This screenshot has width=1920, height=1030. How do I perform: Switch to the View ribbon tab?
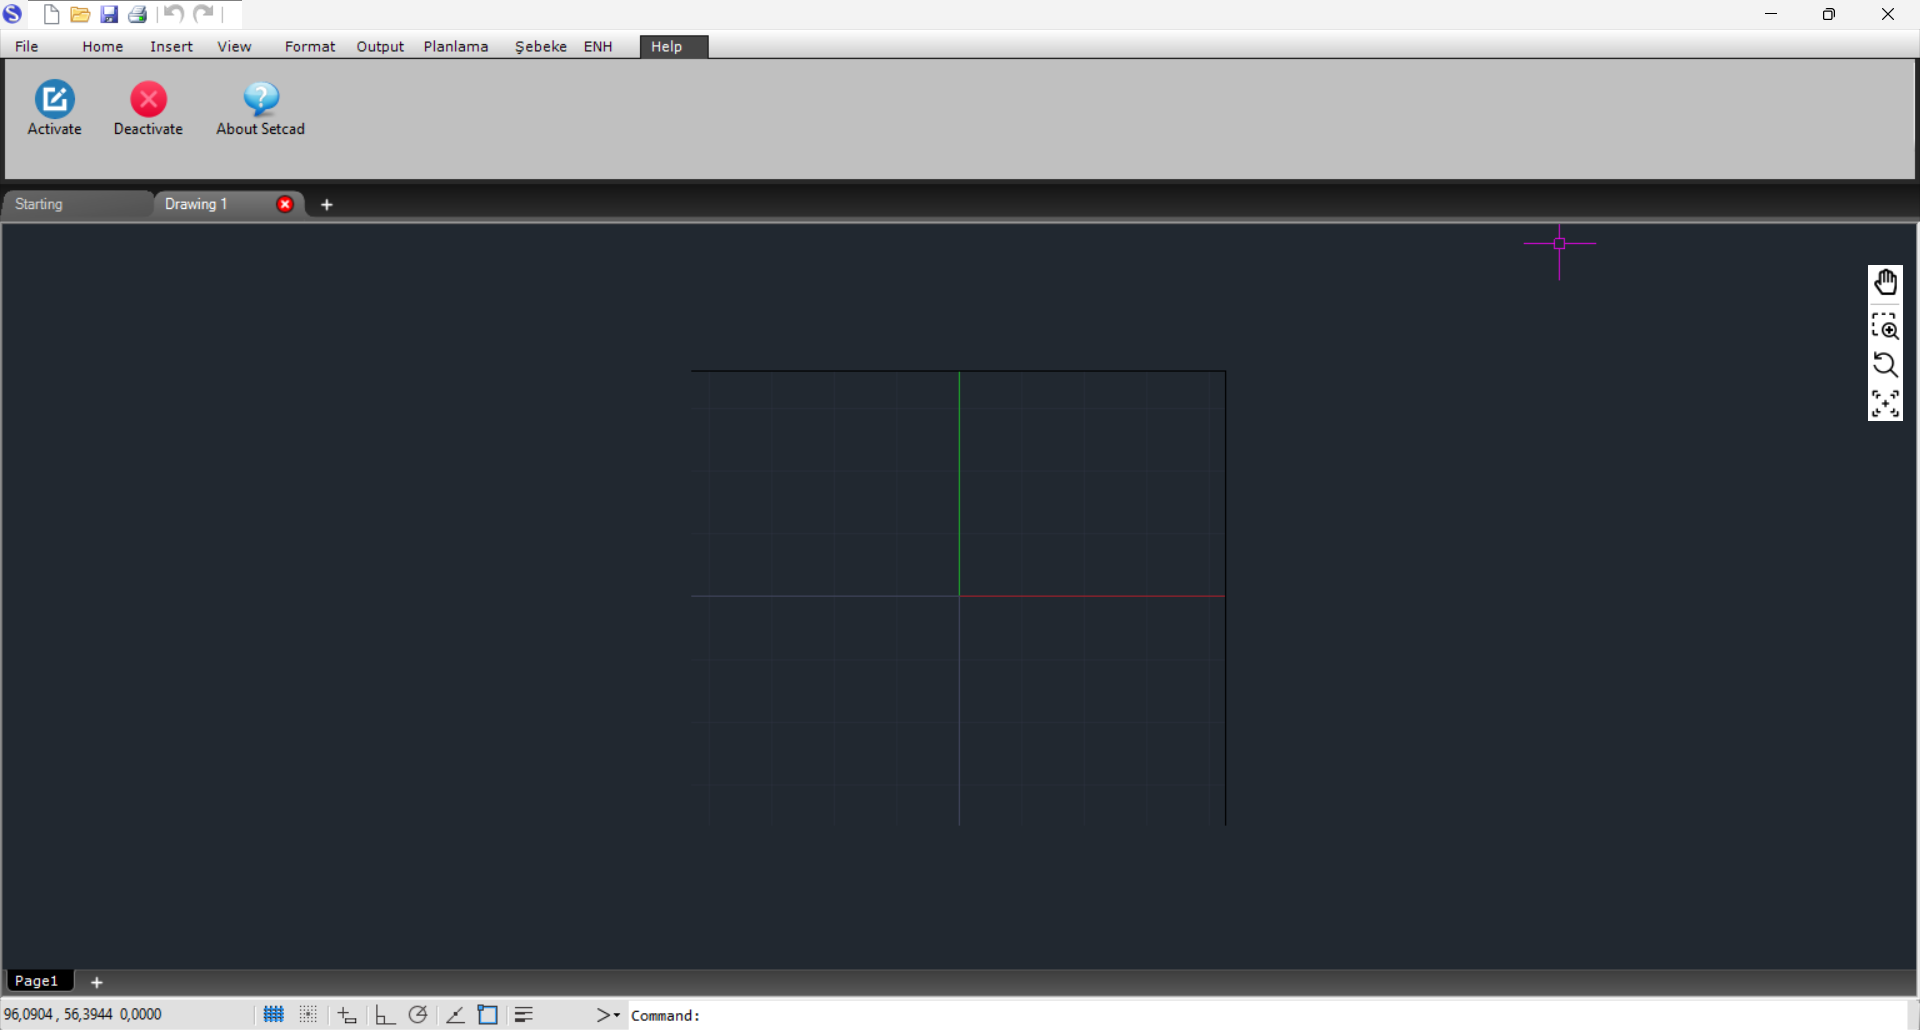(x=234, y=46)
